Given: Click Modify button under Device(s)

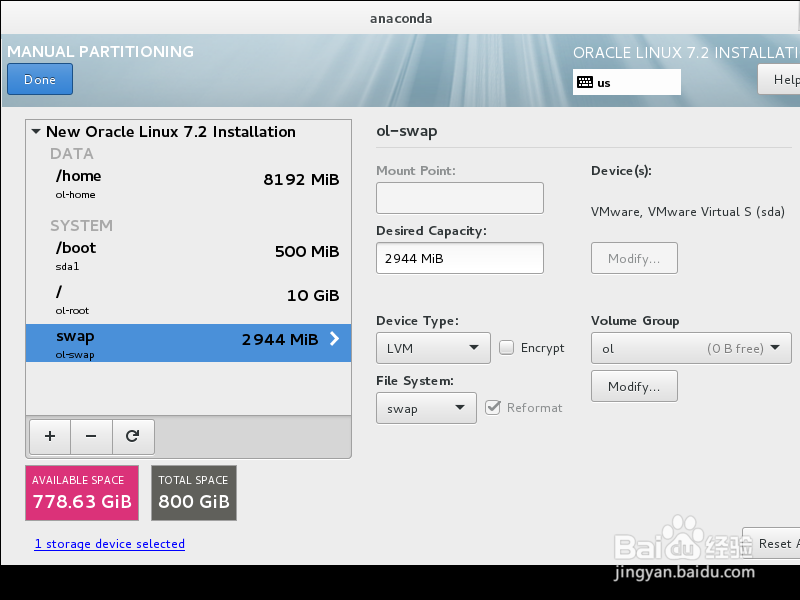Looking at the screenshot, I should click(634, 258).
